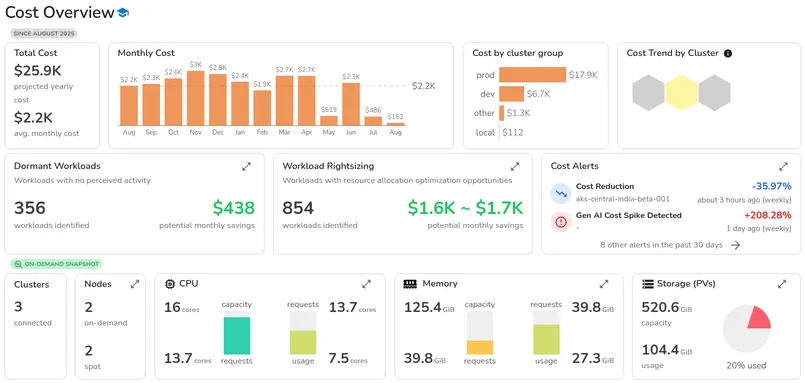Click the dev cluster group bar
This screenshot has height=383, width=805.
point(511,94)
